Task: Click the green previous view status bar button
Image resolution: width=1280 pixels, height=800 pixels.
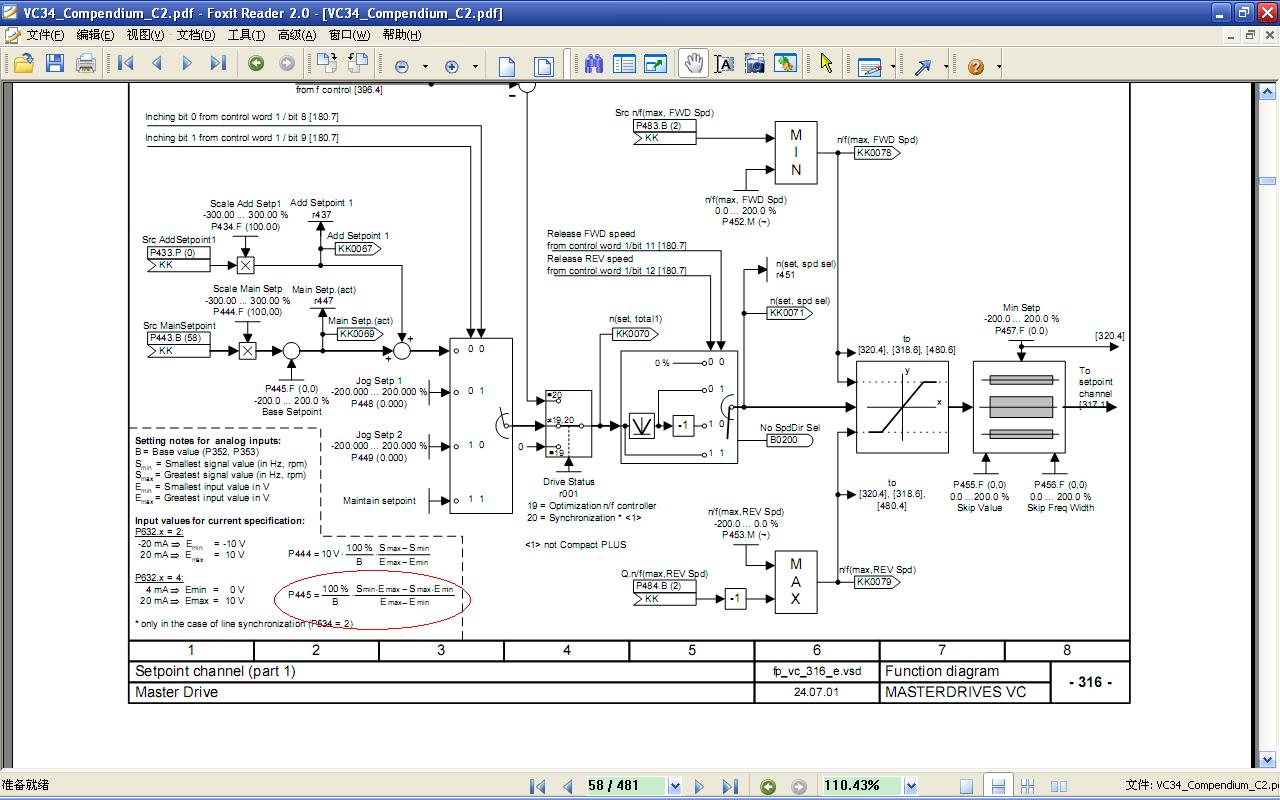Action: (x=768, y=786)
